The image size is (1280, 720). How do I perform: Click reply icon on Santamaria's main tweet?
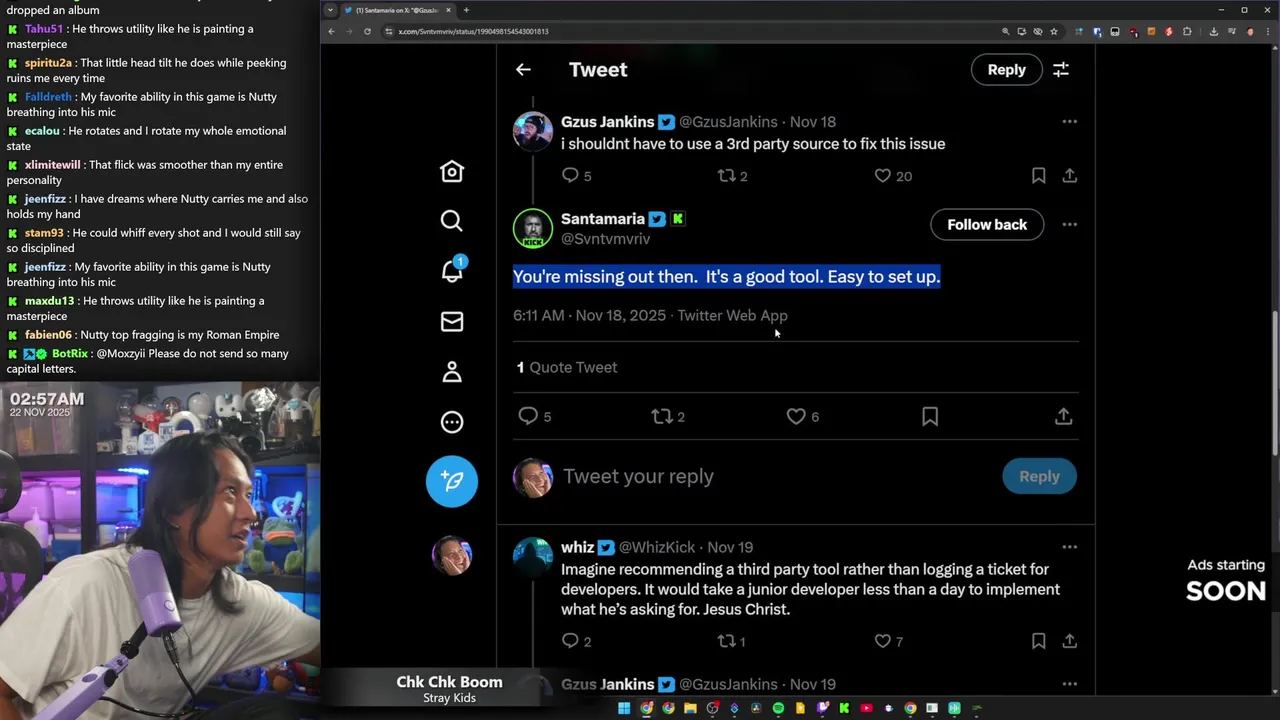click(528, 416)
